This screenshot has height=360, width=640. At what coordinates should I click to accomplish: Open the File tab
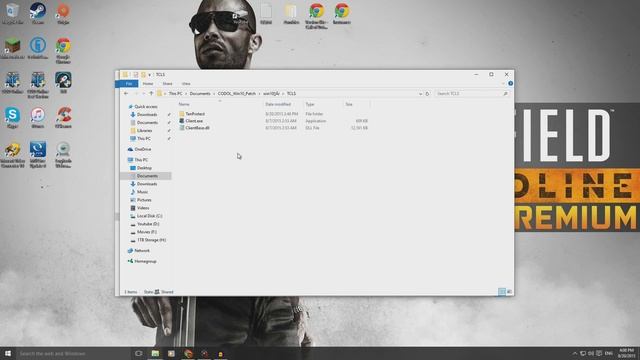click(128, 83)
